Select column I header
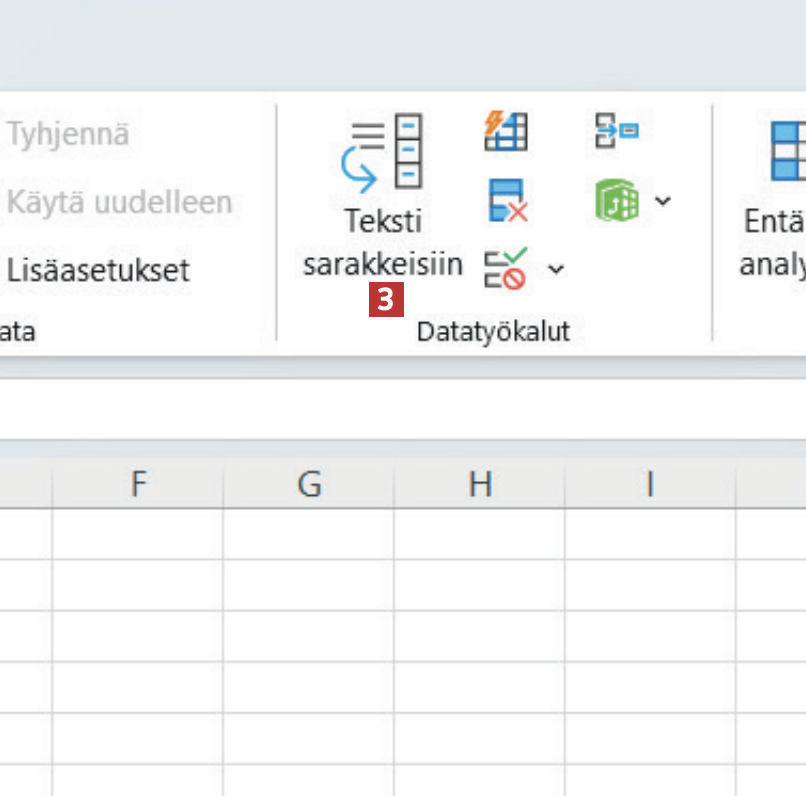This screenshot has height=796, width=806. pyautogui.click(x=650, y=485)
